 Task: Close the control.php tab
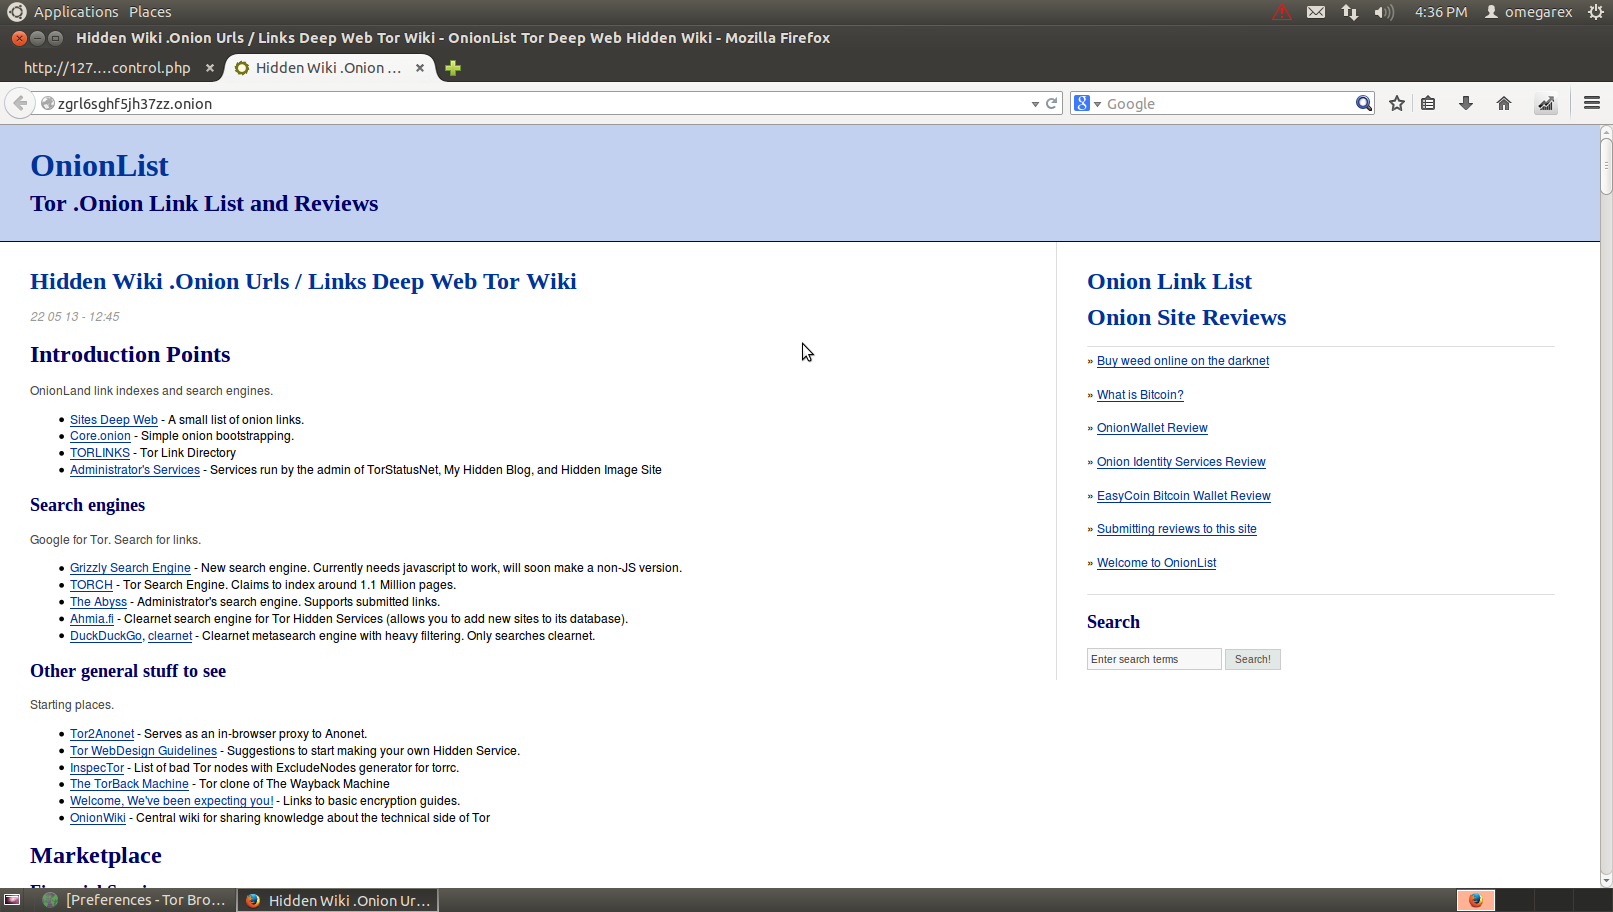click(210, 68)
